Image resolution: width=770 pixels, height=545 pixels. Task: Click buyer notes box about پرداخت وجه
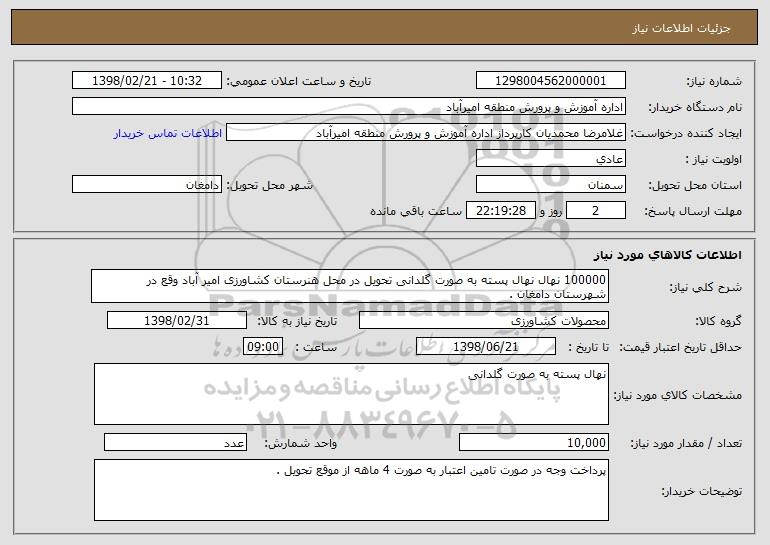tap(351, 490)
